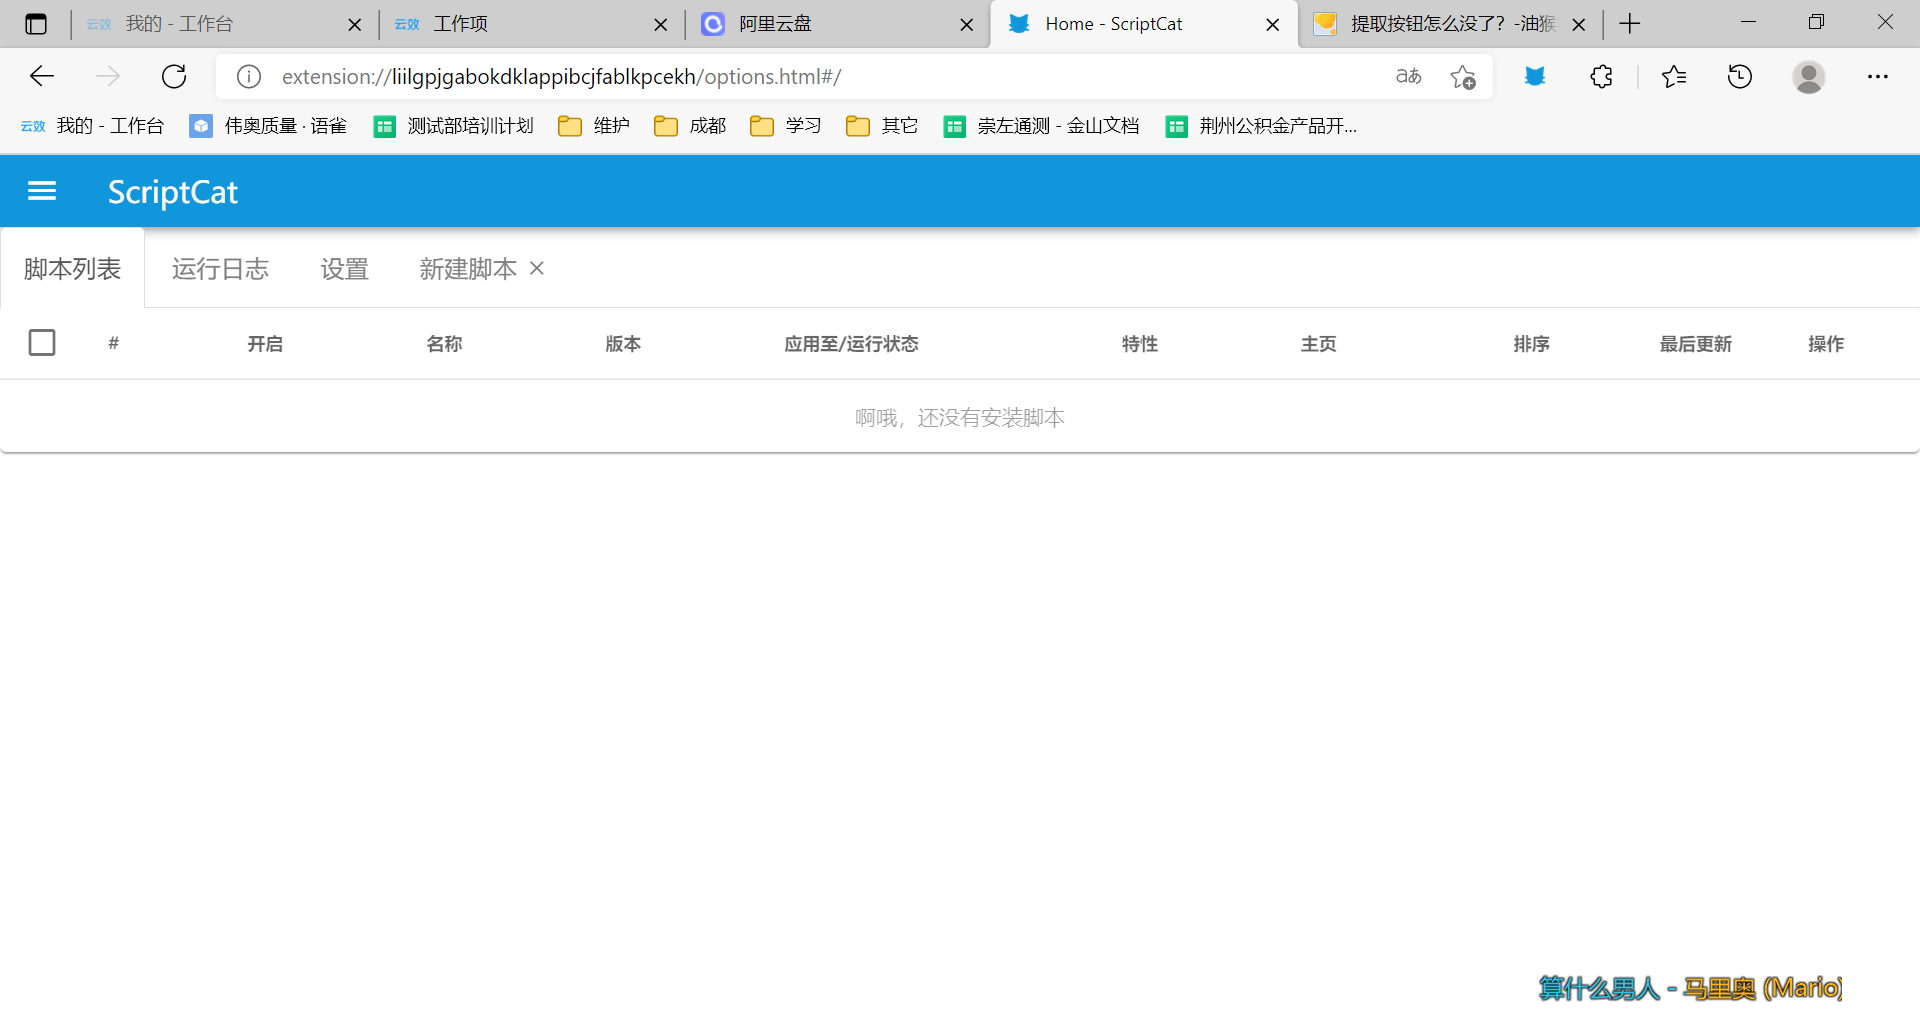This screenshot has width=1920, height=1020.
Task: Open the 设置 tab
Action: [345, 268]
